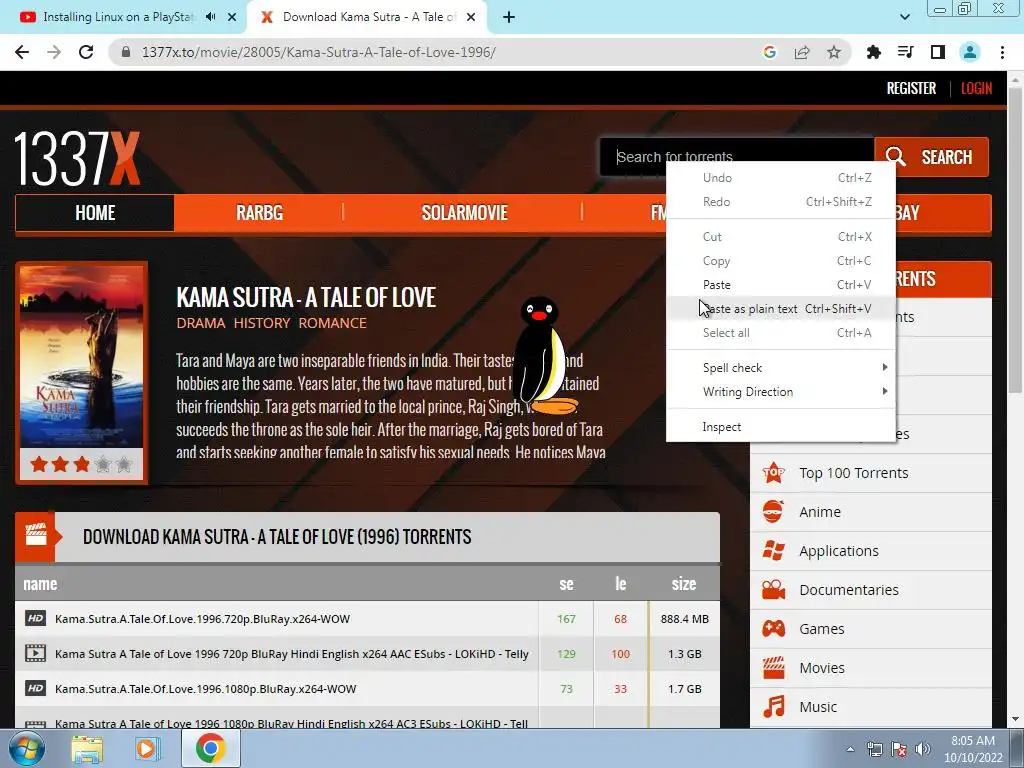Image resolution: width=1024 pixels, height=768 pixels.
Task: Click the Top 100 Torrents star icon
Action: (x=774, y=472)
